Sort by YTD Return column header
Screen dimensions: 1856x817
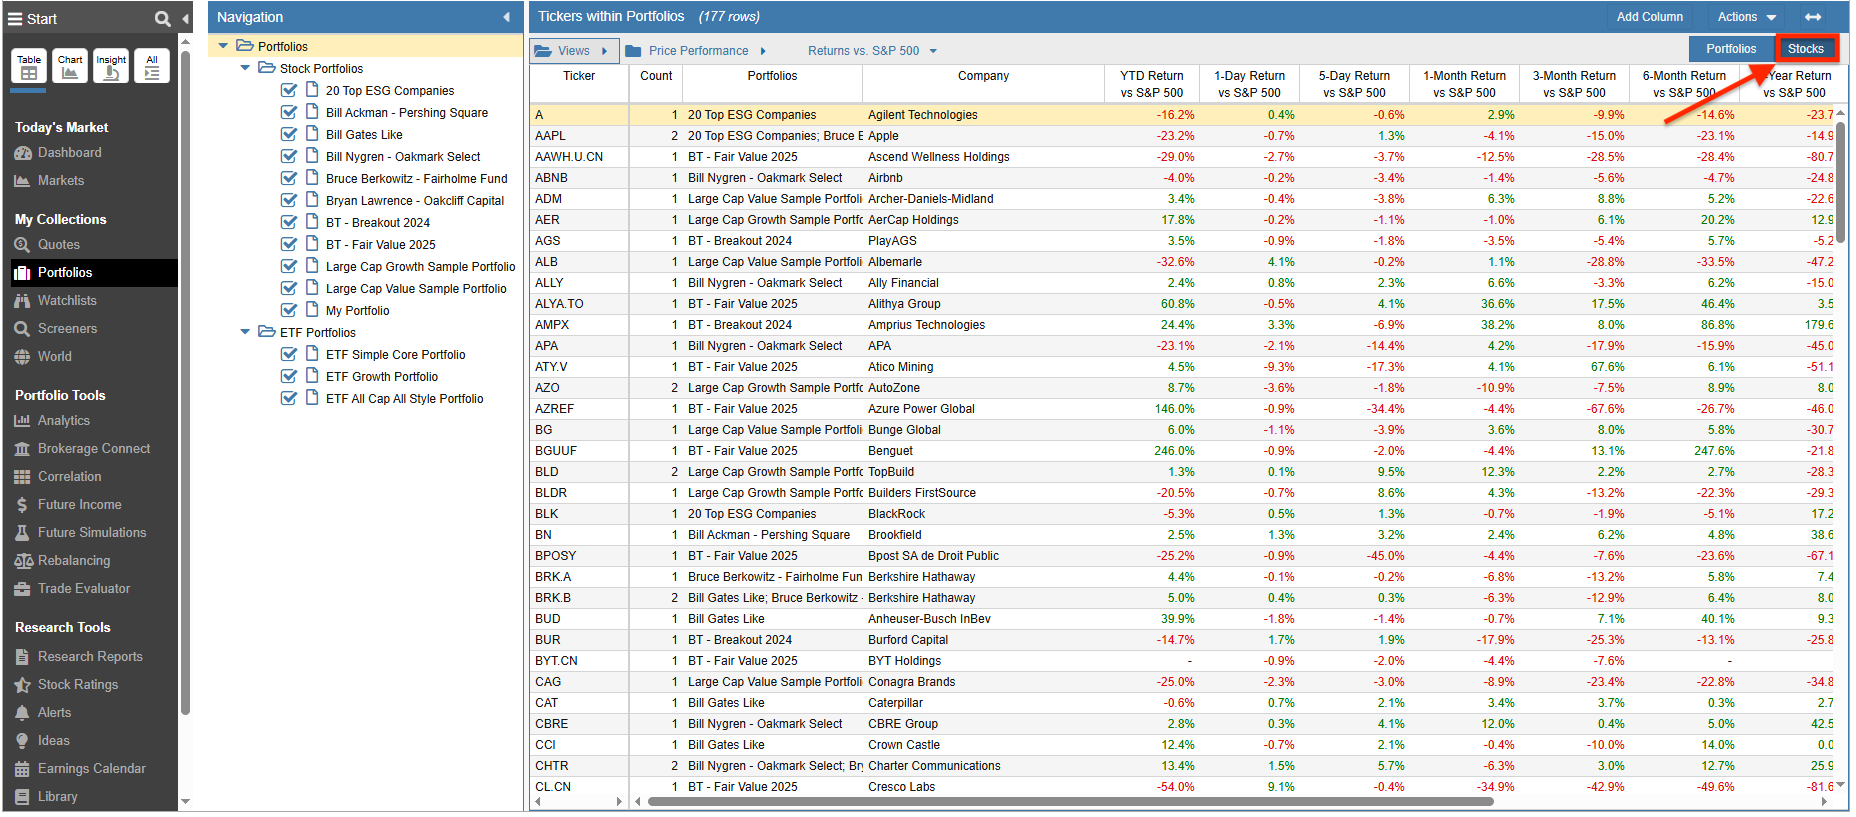tap(1151, 84)
